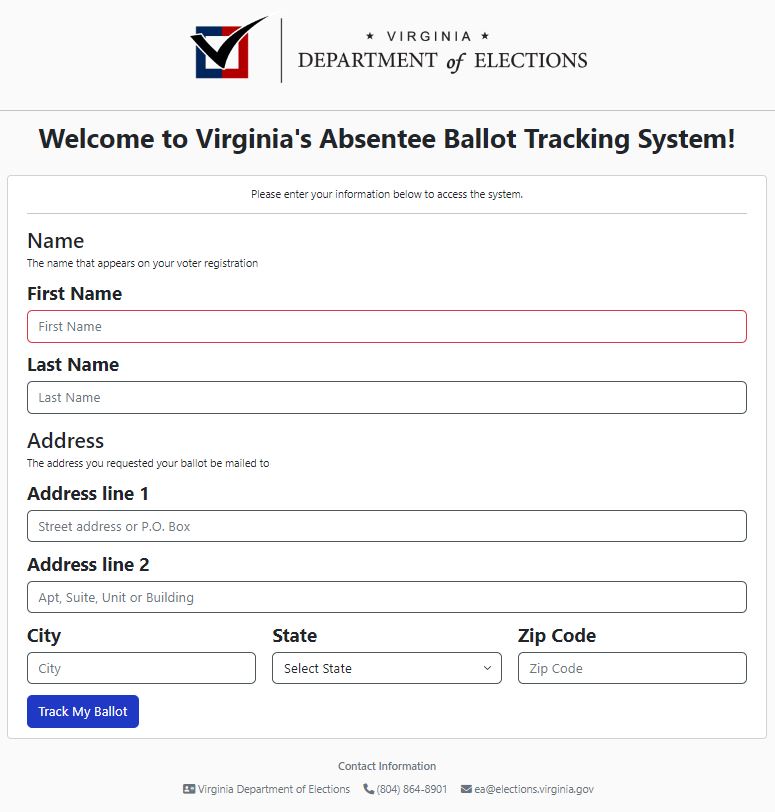
Task: Open the ea@elections.virginia.gov email link
Action: click(534, 789)
